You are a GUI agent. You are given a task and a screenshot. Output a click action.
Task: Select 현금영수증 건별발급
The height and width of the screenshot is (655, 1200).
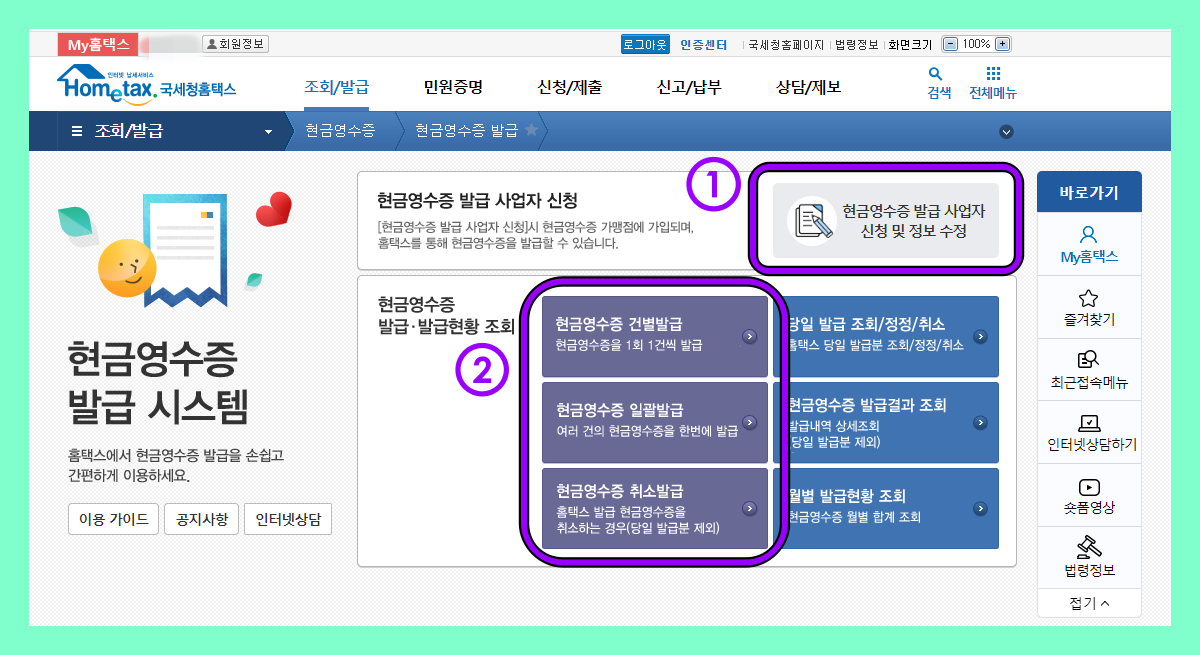pyautogui.click(x=654, y=336)
